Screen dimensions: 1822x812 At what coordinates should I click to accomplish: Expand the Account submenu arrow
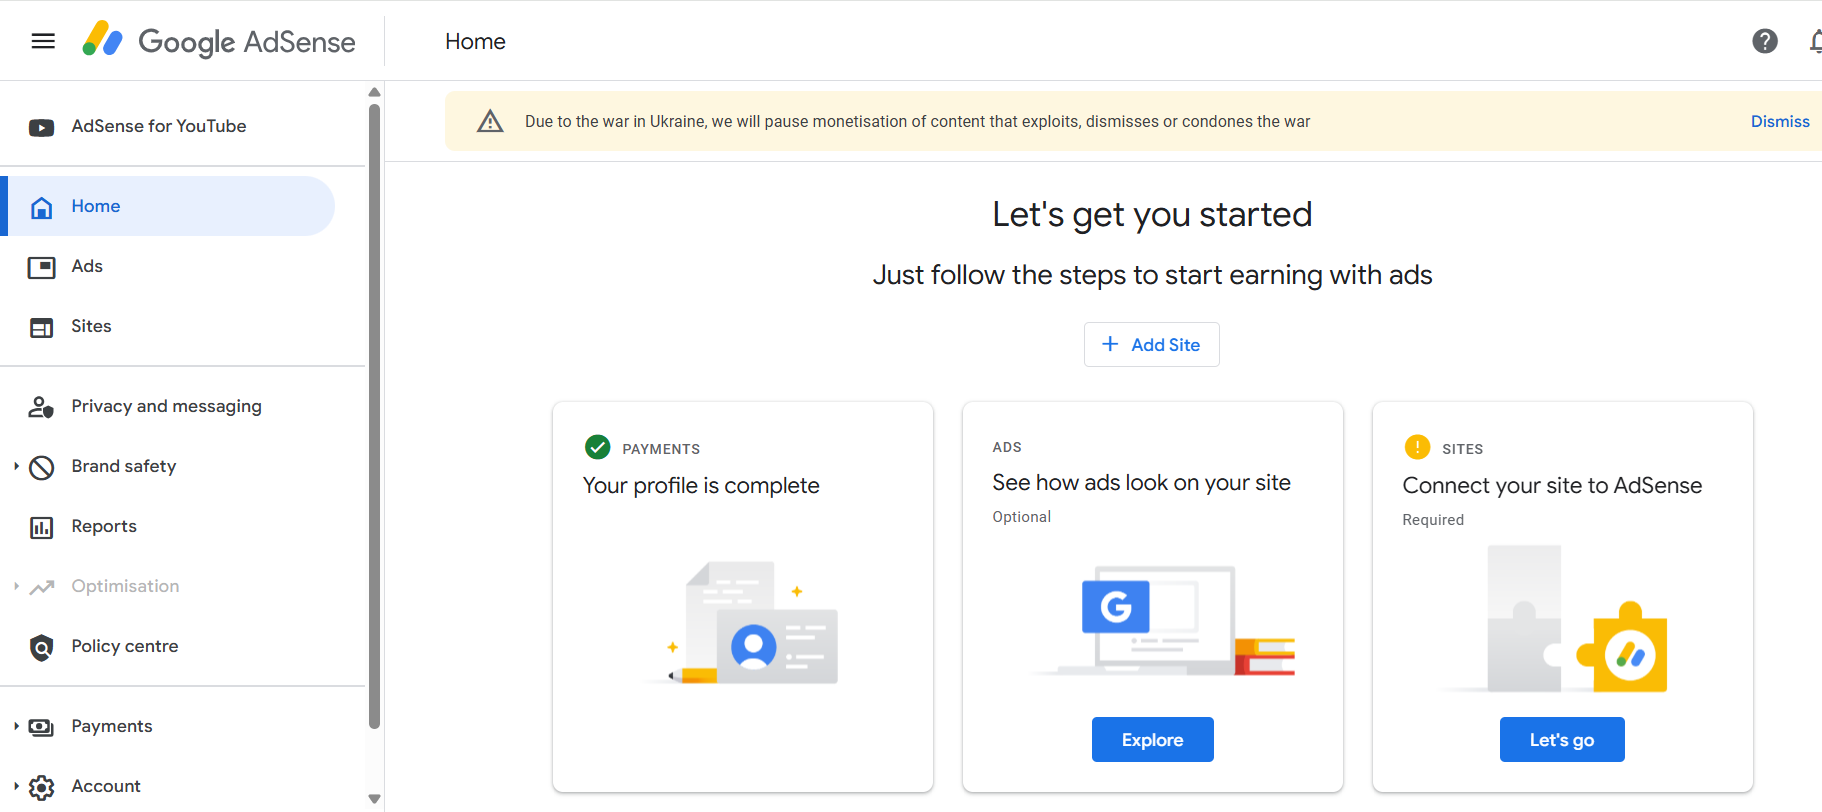click(16, 786)
